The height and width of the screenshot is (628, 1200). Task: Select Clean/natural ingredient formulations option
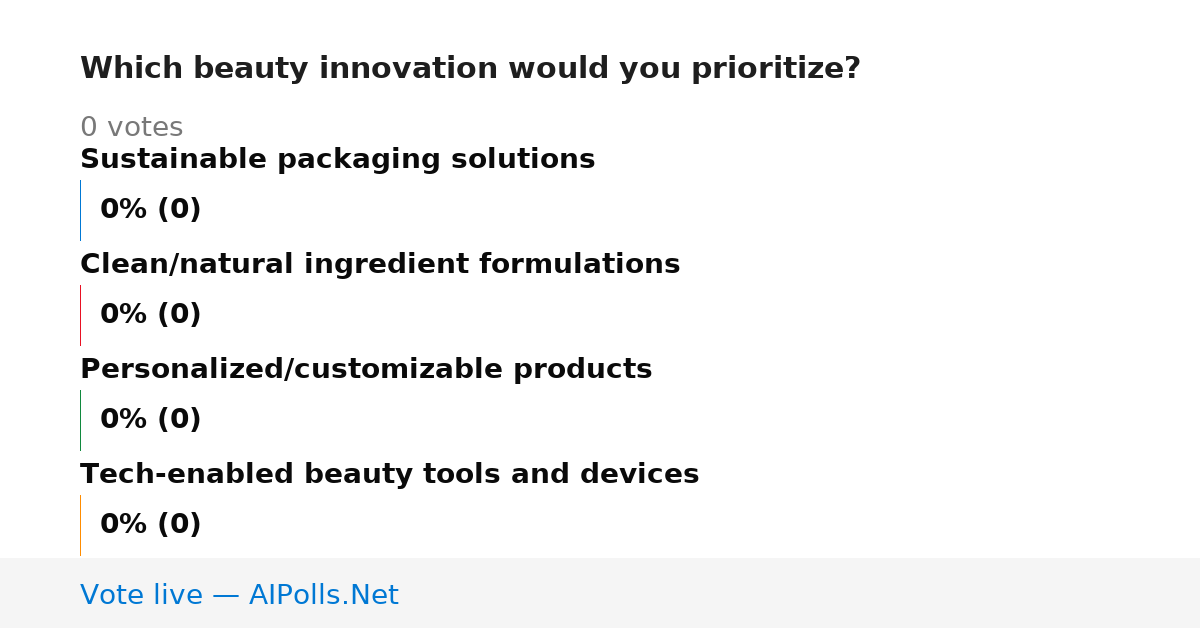(380, 265)
